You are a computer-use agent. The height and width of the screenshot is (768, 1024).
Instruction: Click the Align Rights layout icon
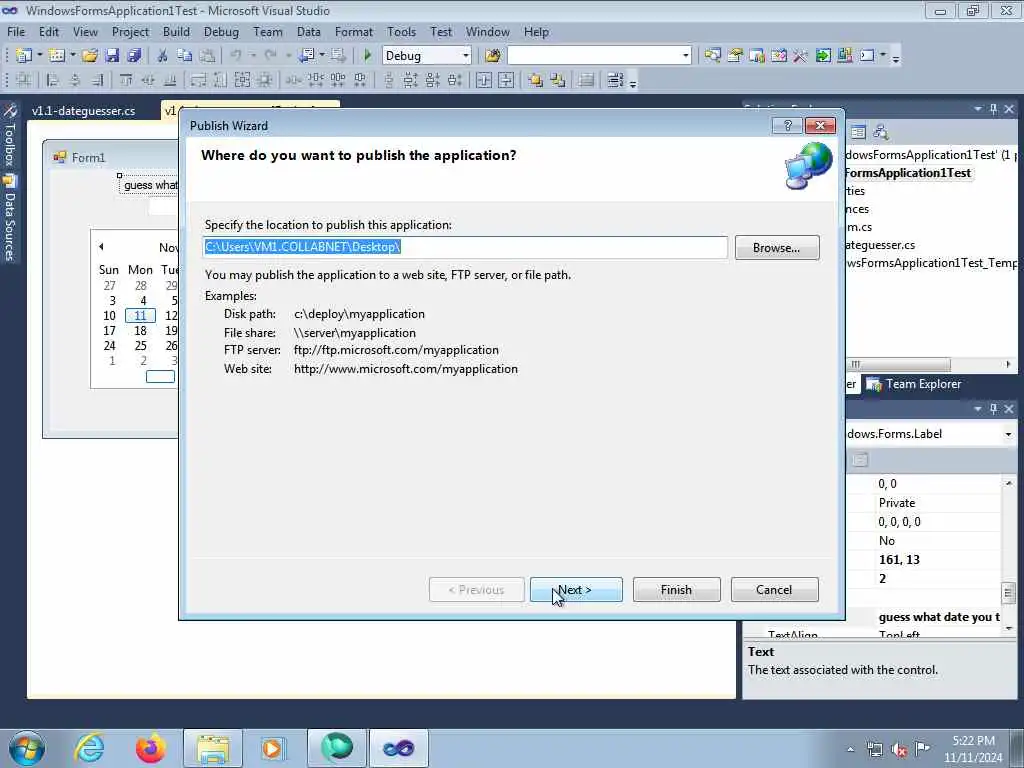coord(97,80)
